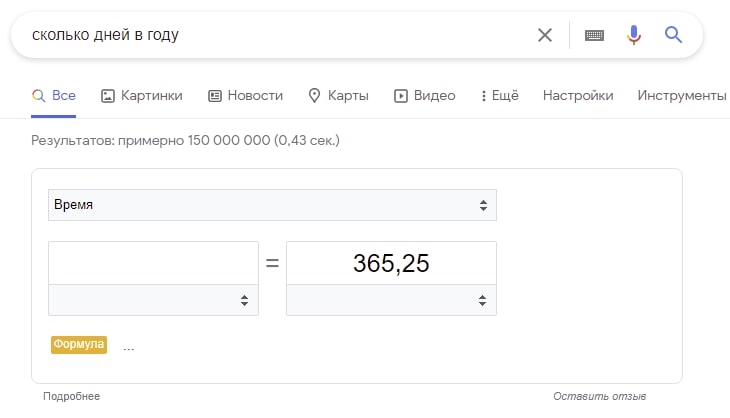
Task: Click the blue magnifier search icon
Action: (x=673, y=35)
